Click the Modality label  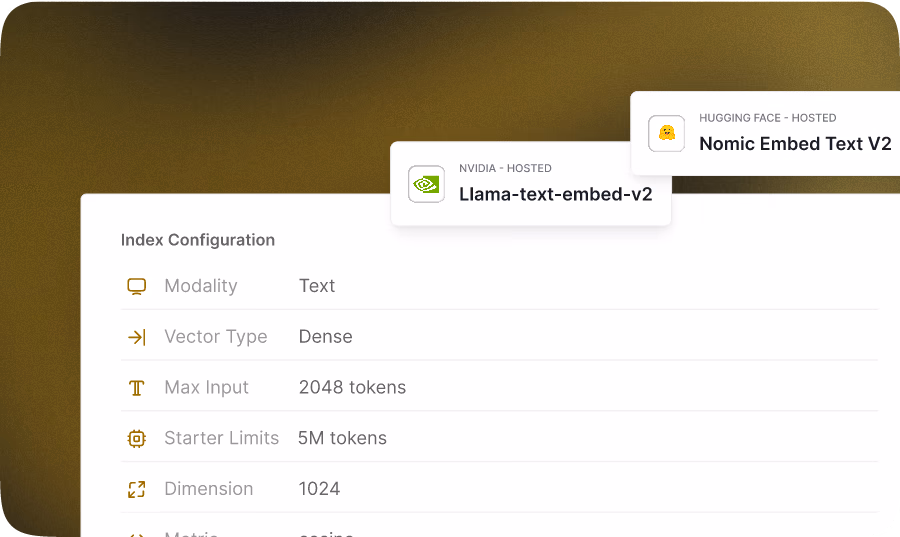coord(201,286)
